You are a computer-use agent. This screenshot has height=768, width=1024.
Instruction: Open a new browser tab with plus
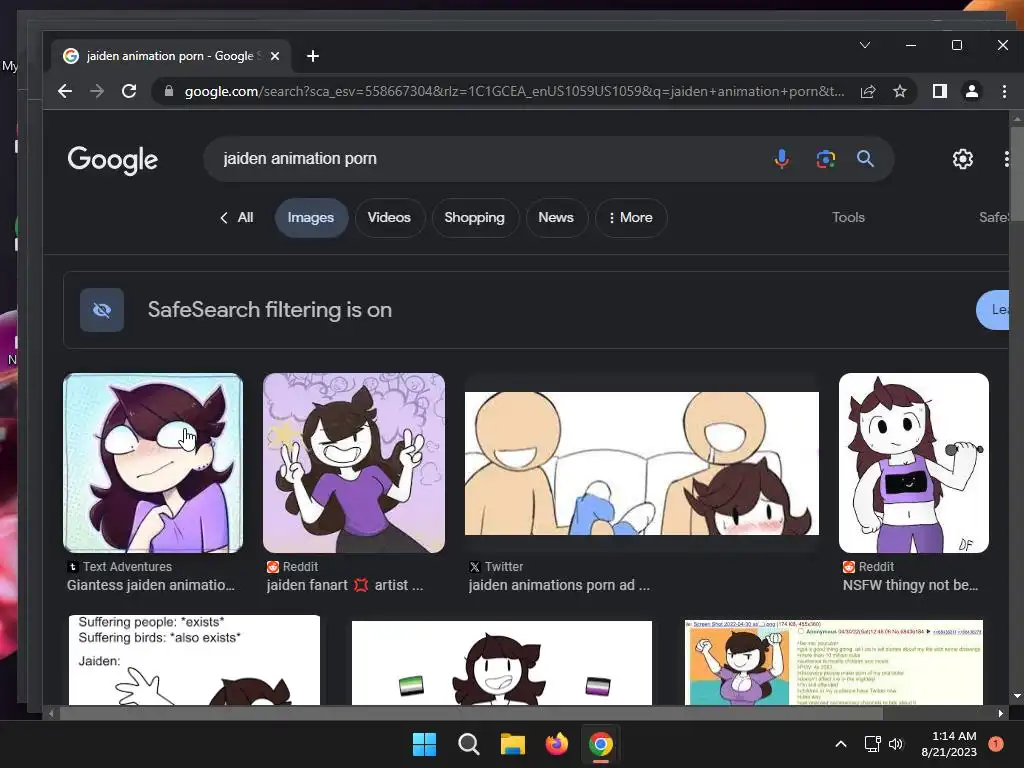coord(313,56)
